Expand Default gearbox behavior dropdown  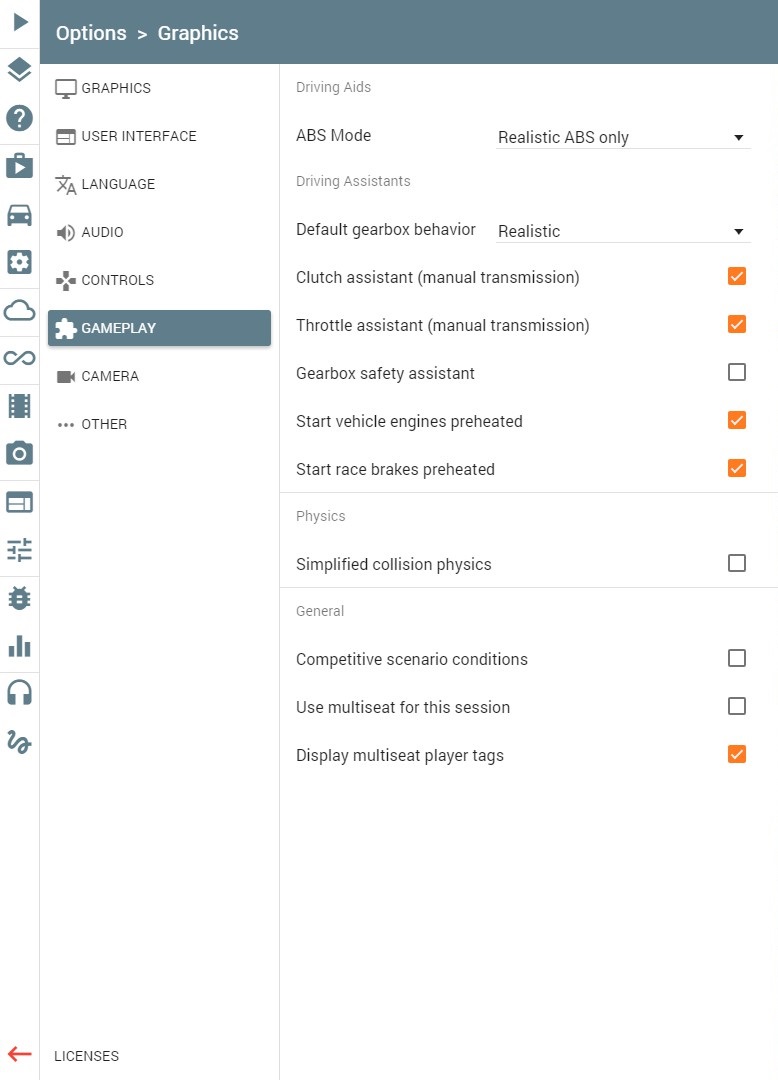(x=623, y=231)
